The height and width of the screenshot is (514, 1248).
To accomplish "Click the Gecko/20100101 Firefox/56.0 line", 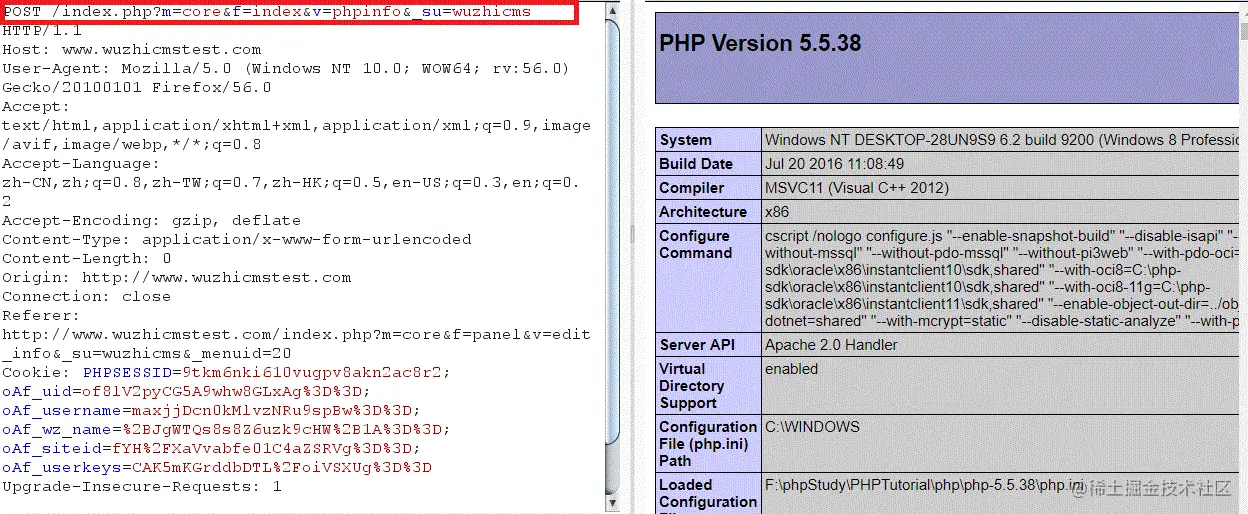I will (x=137, y=87).
